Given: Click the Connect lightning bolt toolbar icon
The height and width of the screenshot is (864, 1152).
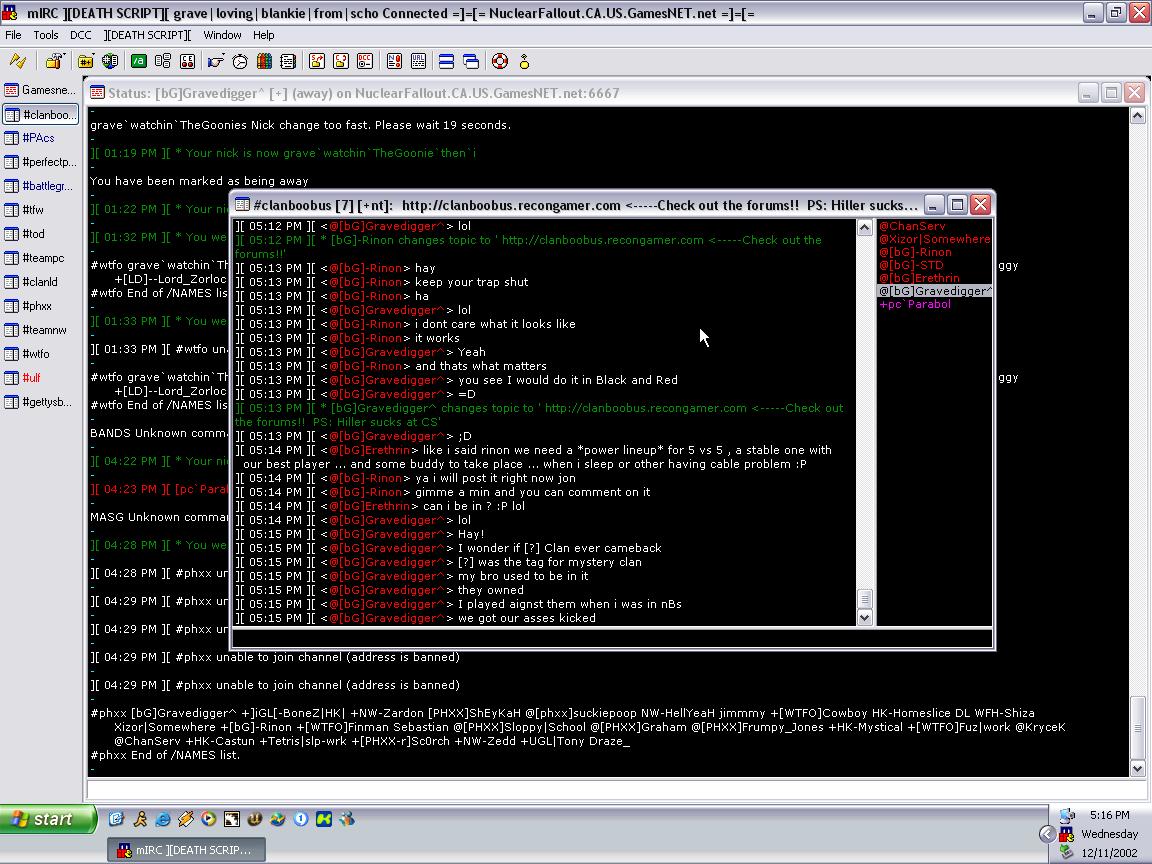Looking at the screenshot, I should pyautogui.click(x=18, y=62).
